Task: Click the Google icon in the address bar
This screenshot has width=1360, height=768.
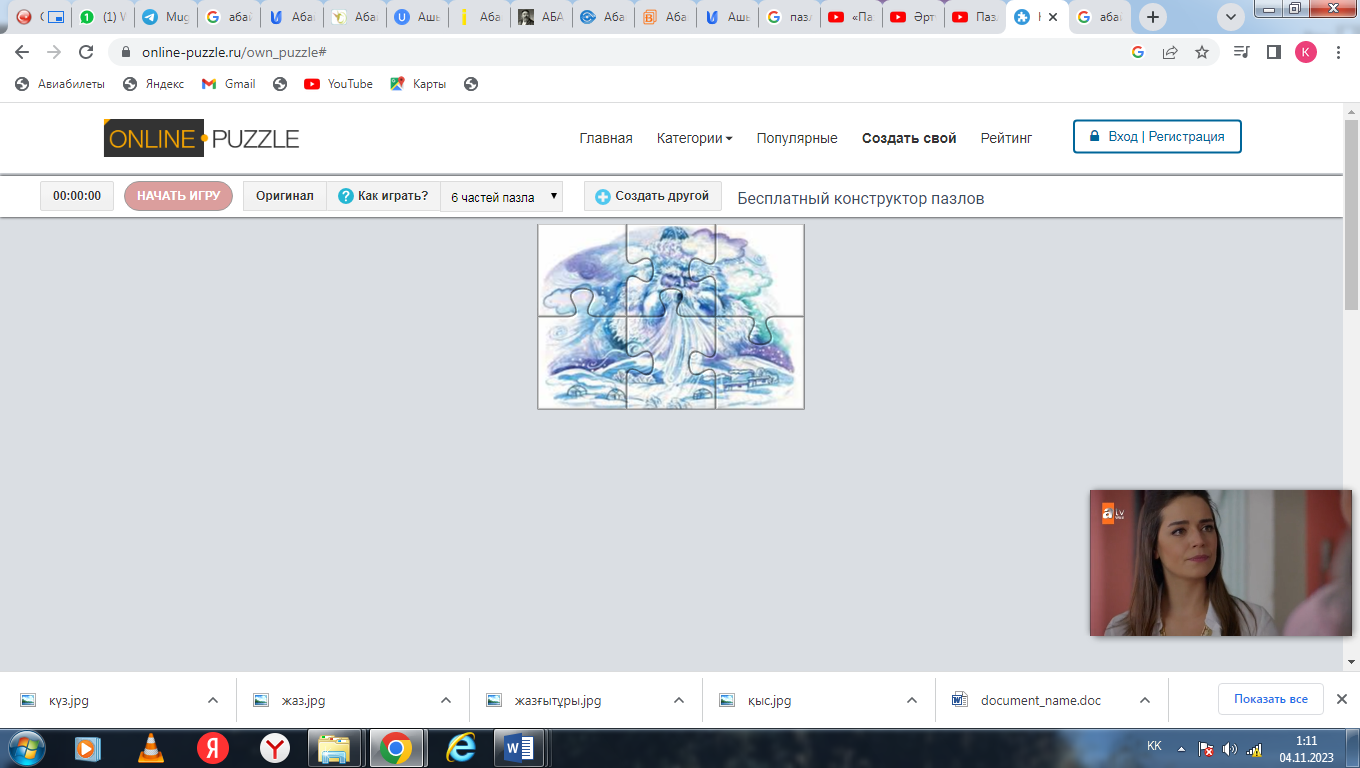Action: click(x=1138, y=52)
